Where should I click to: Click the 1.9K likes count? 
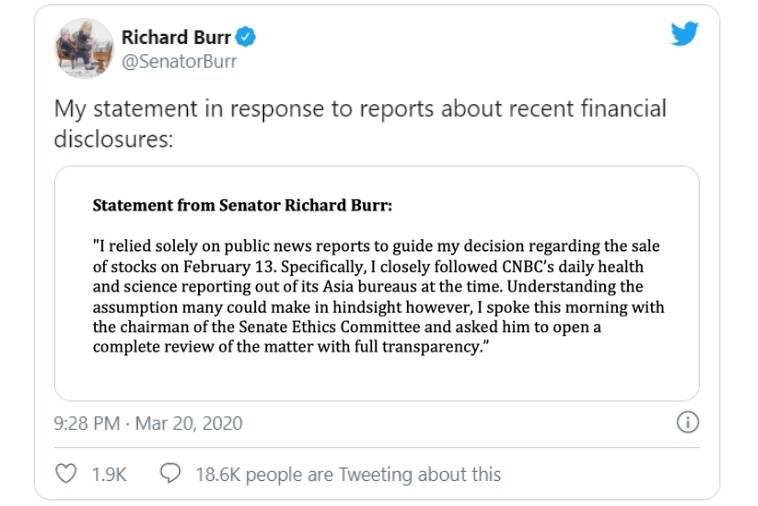pos(109,475)
